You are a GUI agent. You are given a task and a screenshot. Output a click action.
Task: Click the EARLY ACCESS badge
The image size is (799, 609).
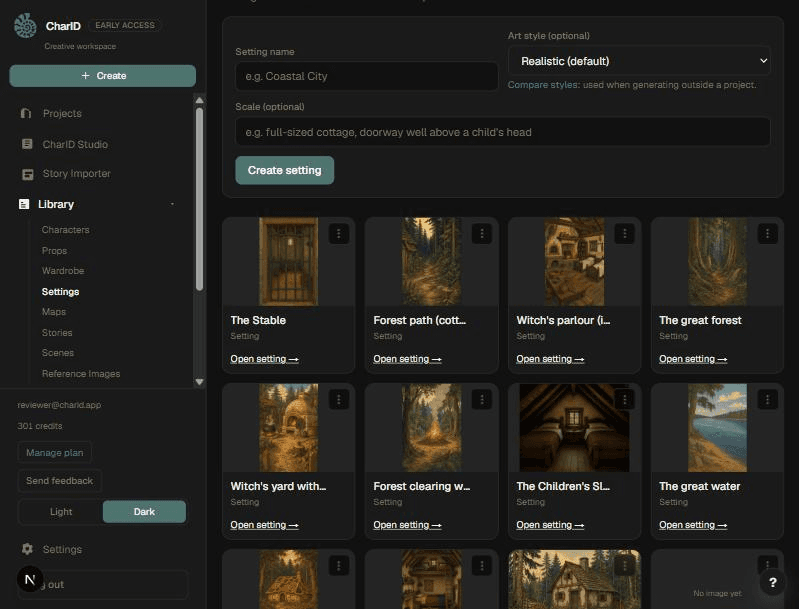coord(125,25)
